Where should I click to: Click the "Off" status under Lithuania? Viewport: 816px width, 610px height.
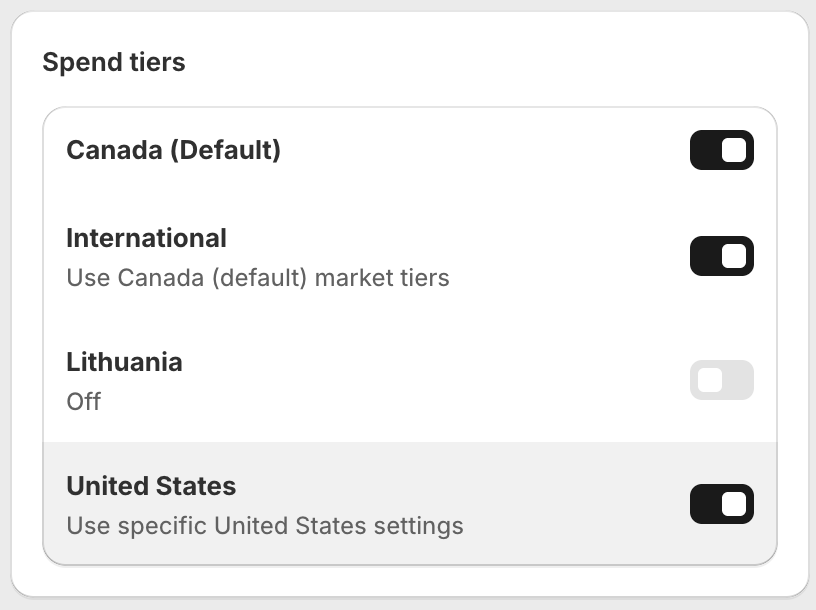(84, 402)
